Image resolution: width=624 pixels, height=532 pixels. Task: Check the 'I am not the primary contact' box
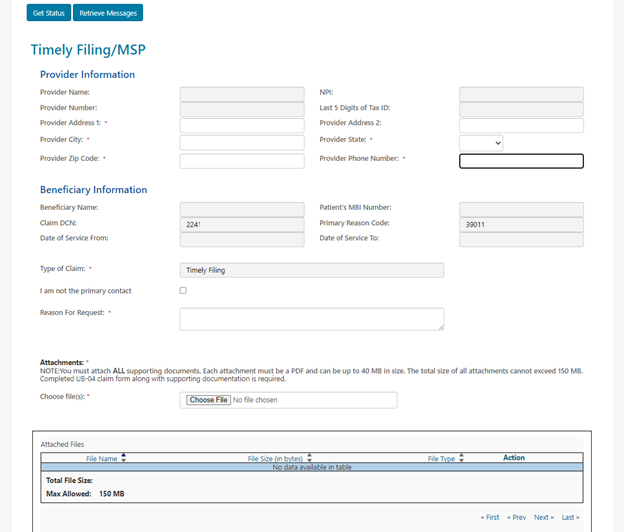click(x=183, y=291)
